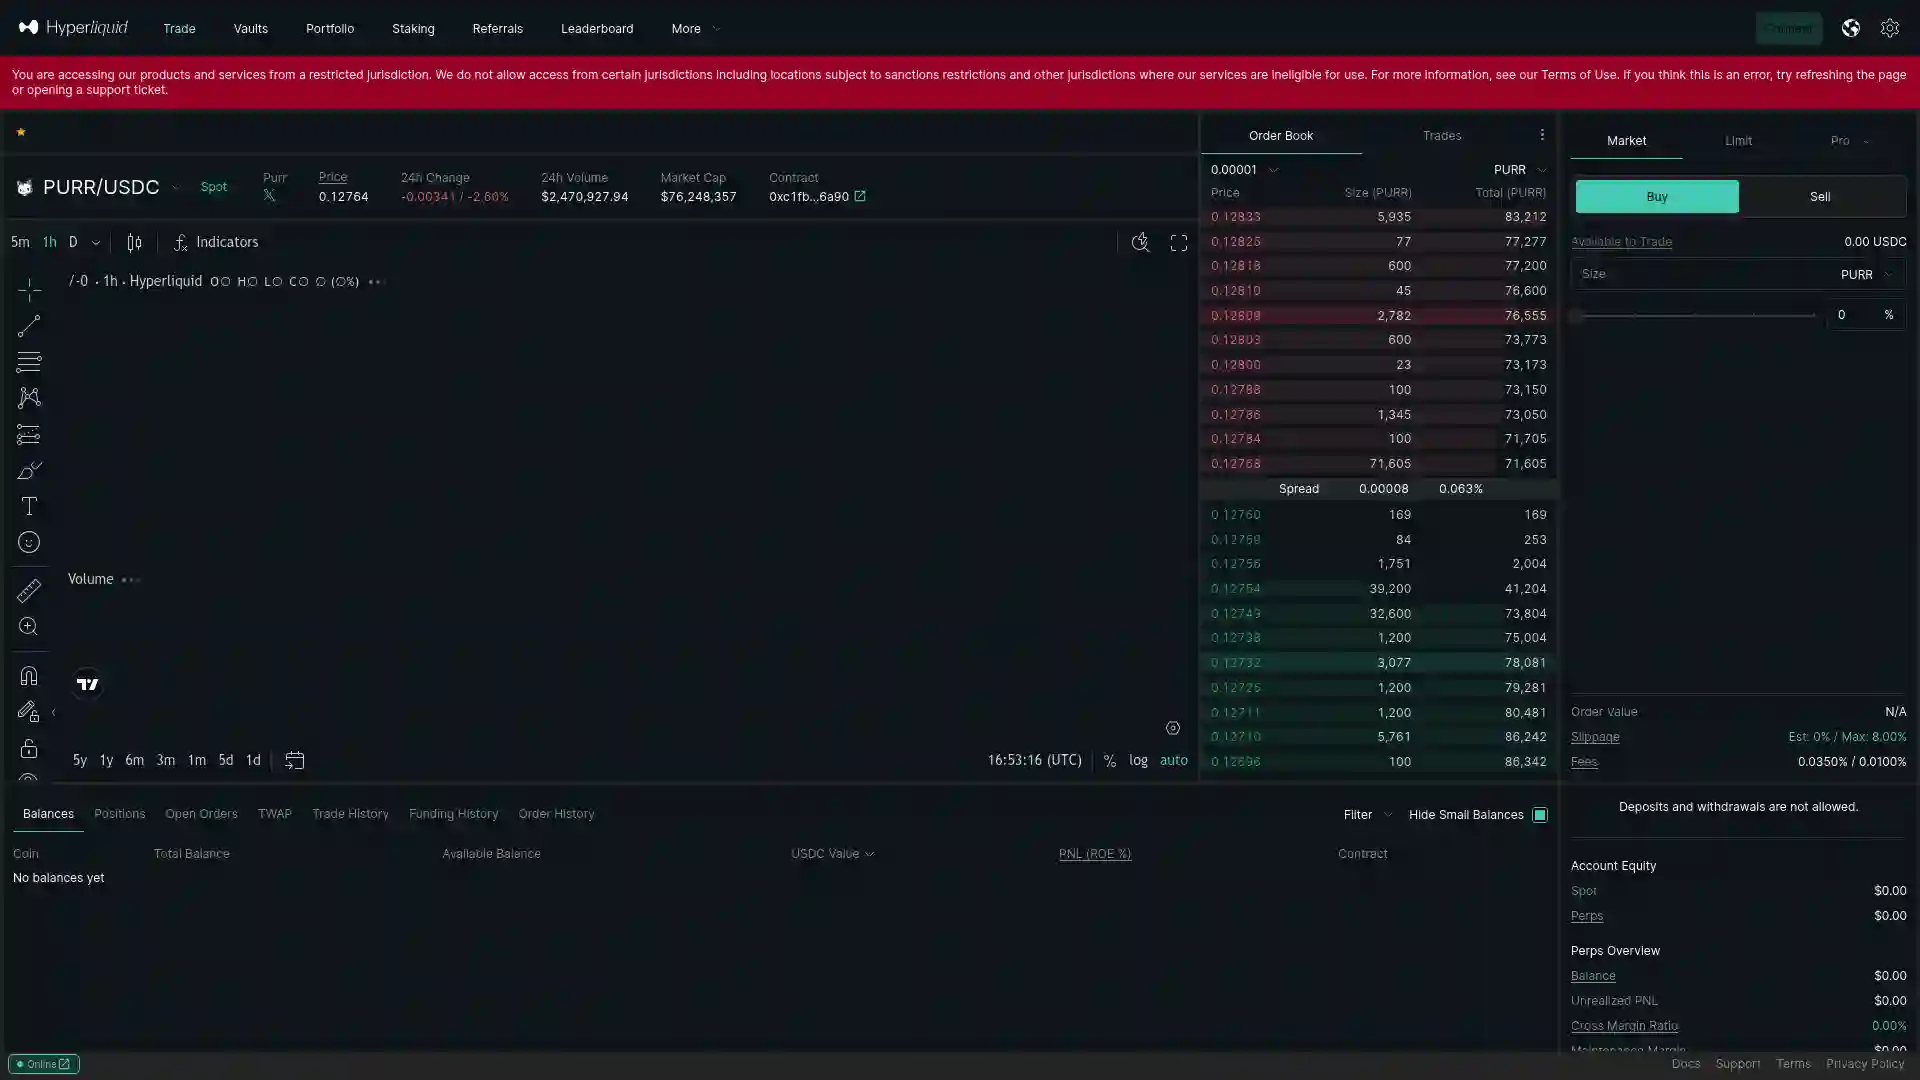Viewport: 1920px width, 1080px height.
Task: Open the 0.00001 price grouping dropdown
Action: coord(1244,170)
